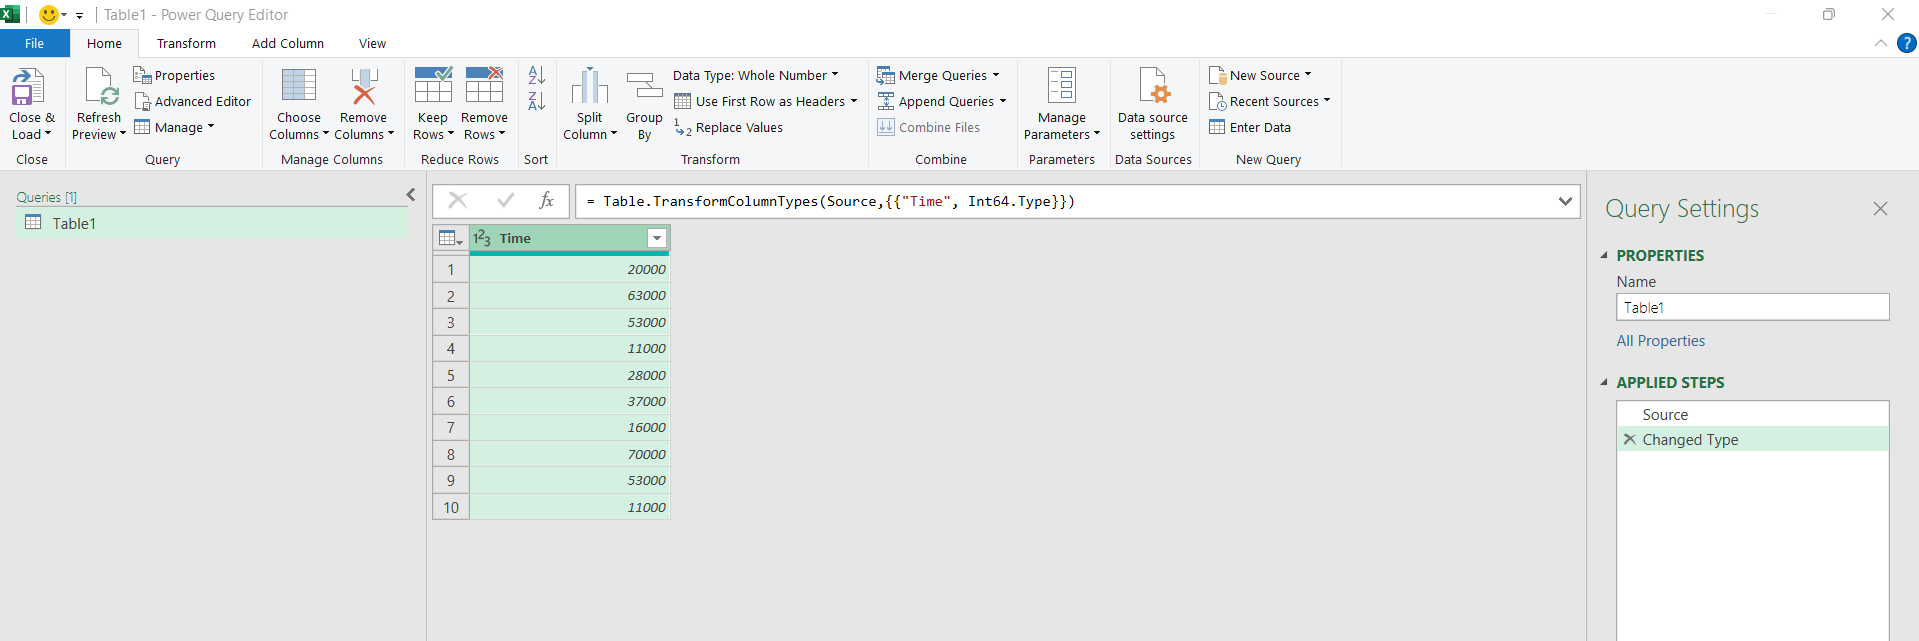Click the Keep Rows icon
This screenshot has width=1919, height=641.
click(433, 86)
